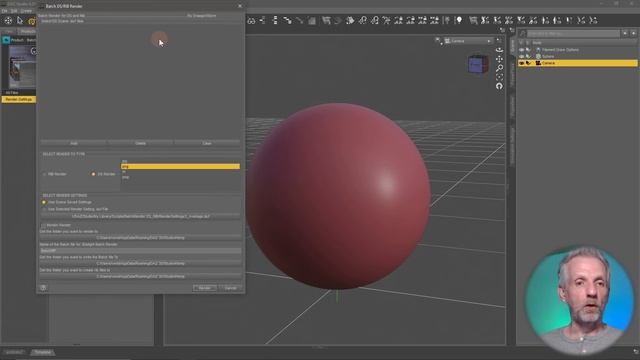Click the Scene pane search field
Image resolution: width=640 pixels, height=360 pixels.
[x=573, y=33]
